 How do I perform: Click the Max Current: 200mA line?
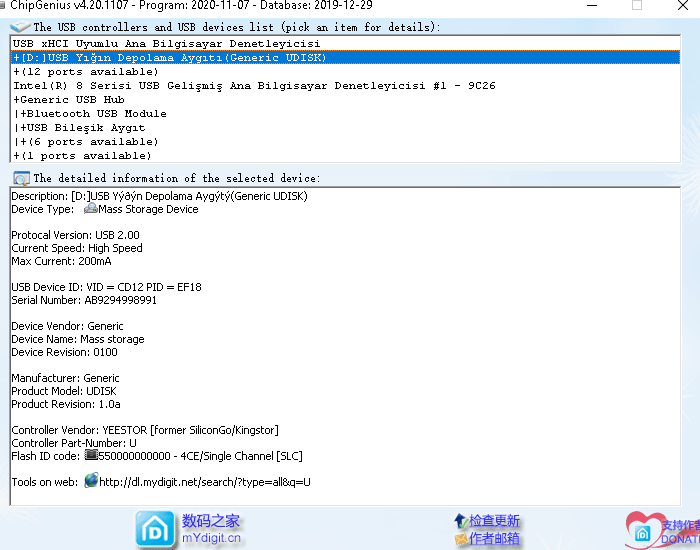tap(61, 261)
